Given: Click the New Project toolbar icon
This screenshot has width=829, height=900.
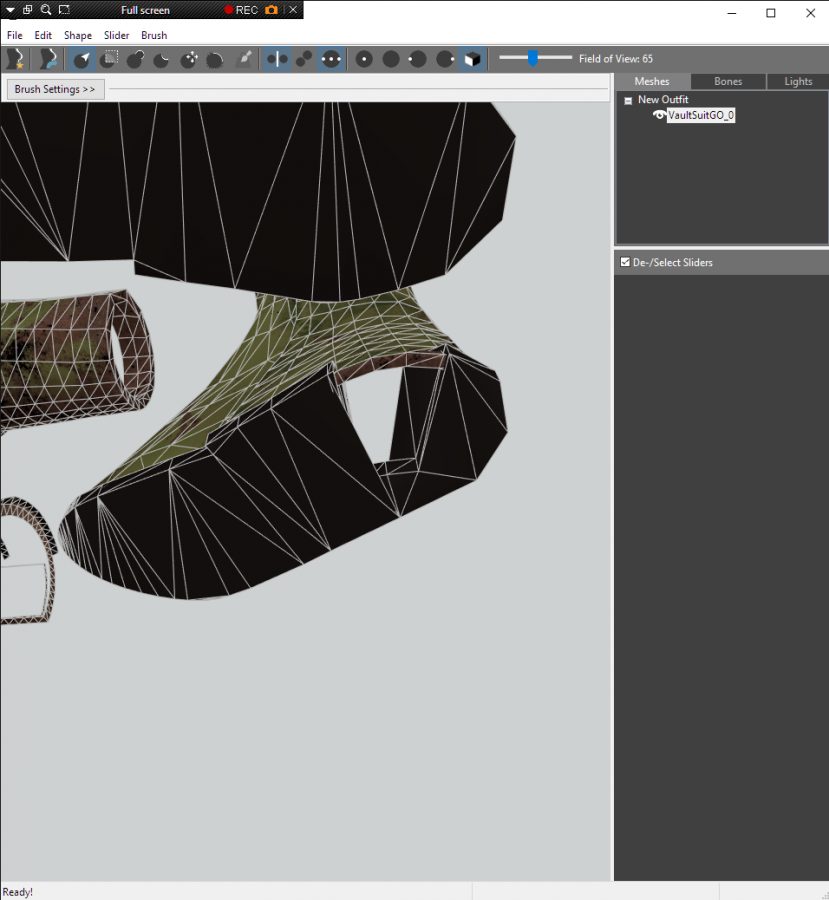Looking at the screenshot, I should (14, 59).
